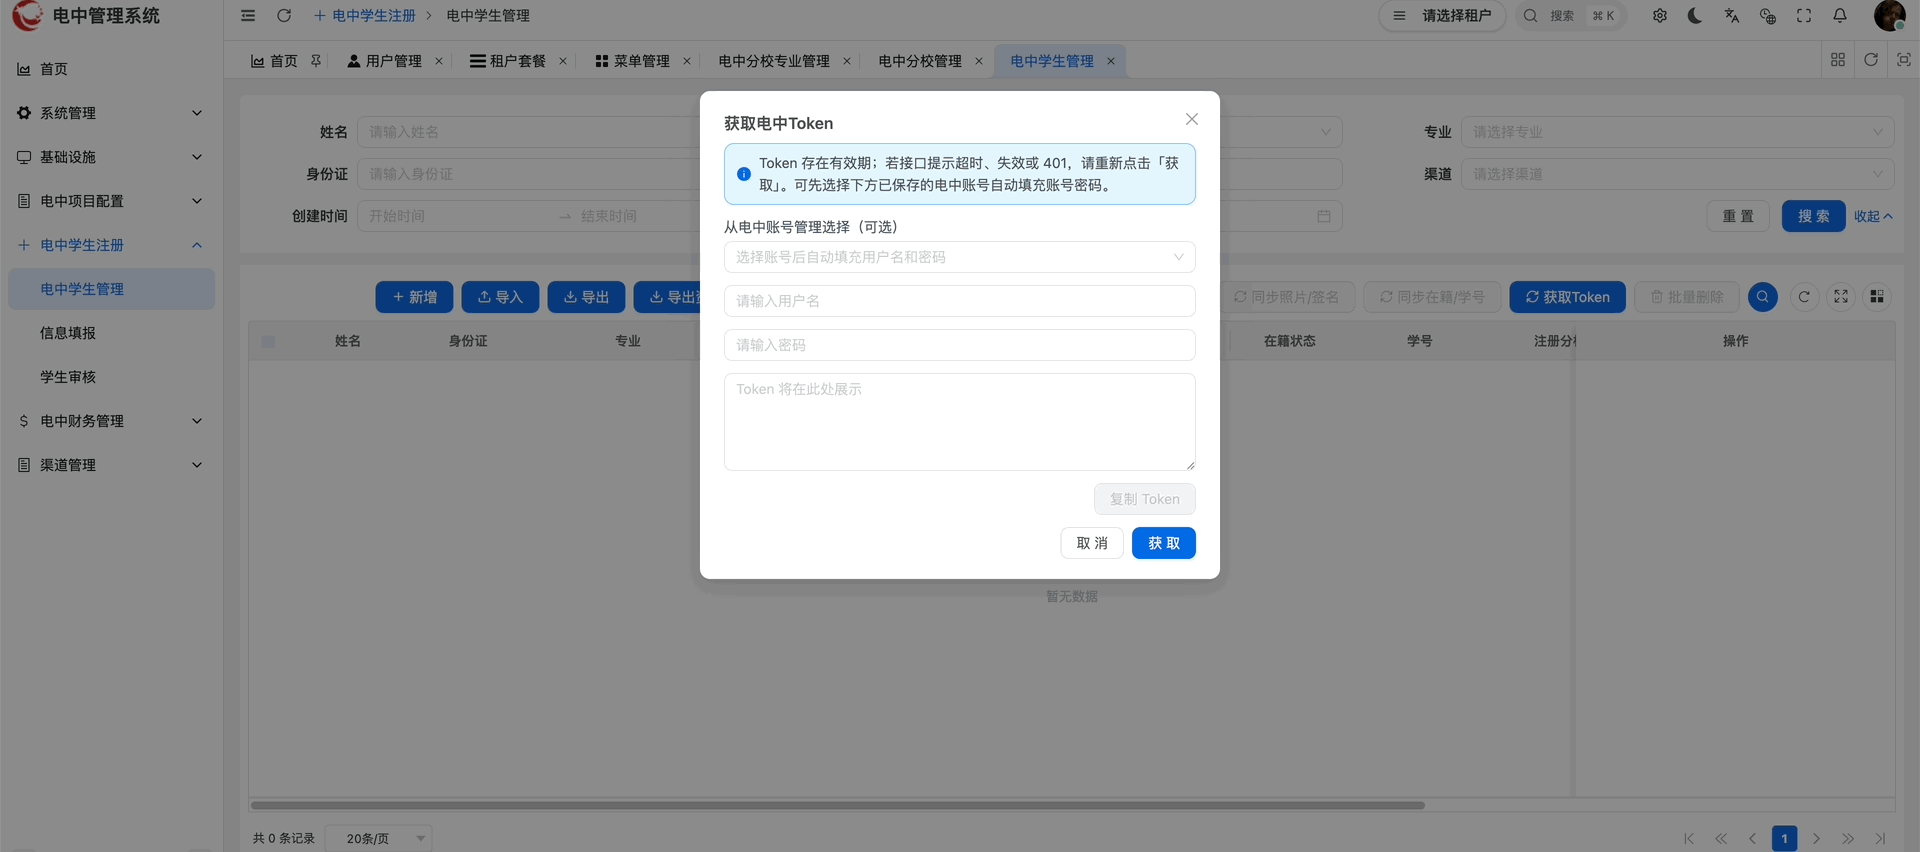The image size is (1920, 852).
Task: Click the round blue search icon in toolbar
Action: click(1763, 297)
